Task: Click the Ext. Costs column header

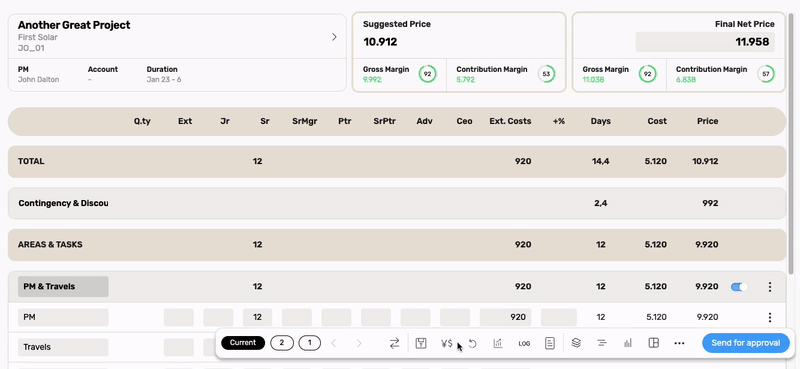Action: pyautogui.click(x=510, y=121)
